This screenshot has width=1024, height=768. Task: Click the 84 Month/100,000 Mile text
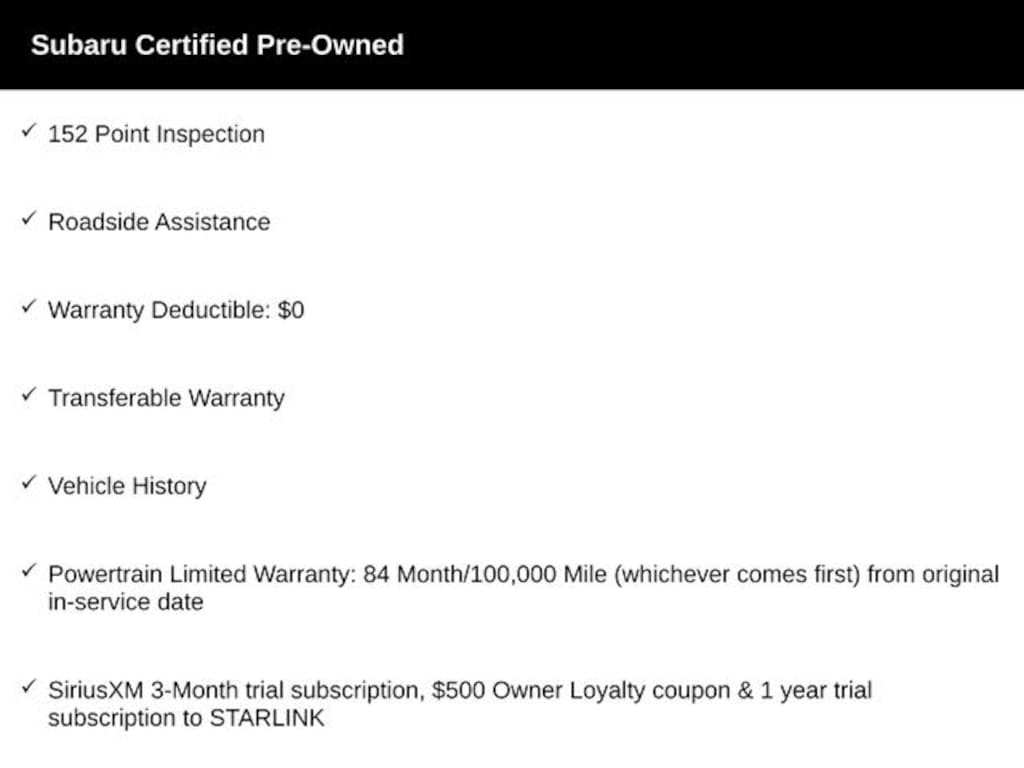point(485,575)
